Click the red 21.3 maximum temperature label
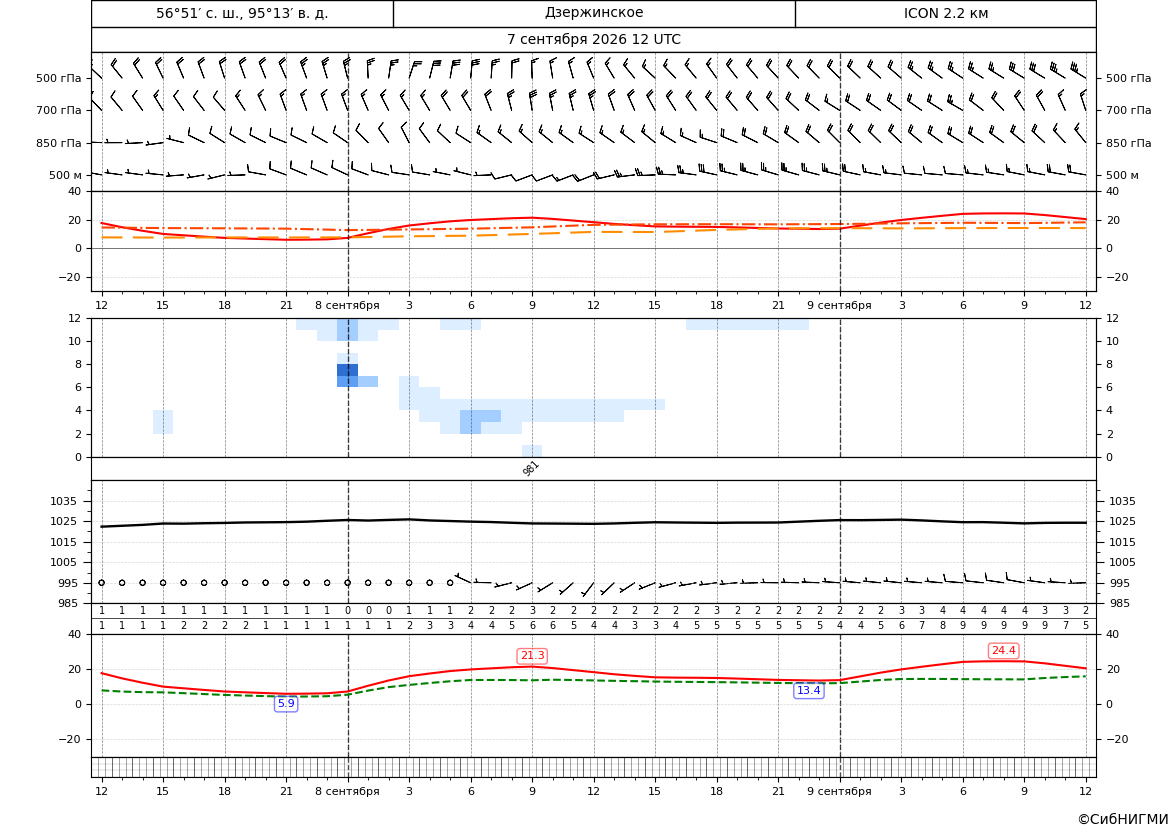Screen dimensions: 1169x827 (x=532, y=655)
